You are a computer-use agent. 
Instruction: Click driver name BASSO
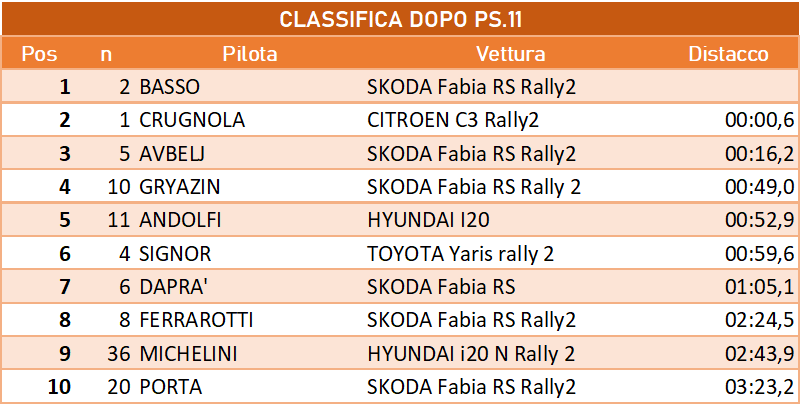click(x=169, y=87)
